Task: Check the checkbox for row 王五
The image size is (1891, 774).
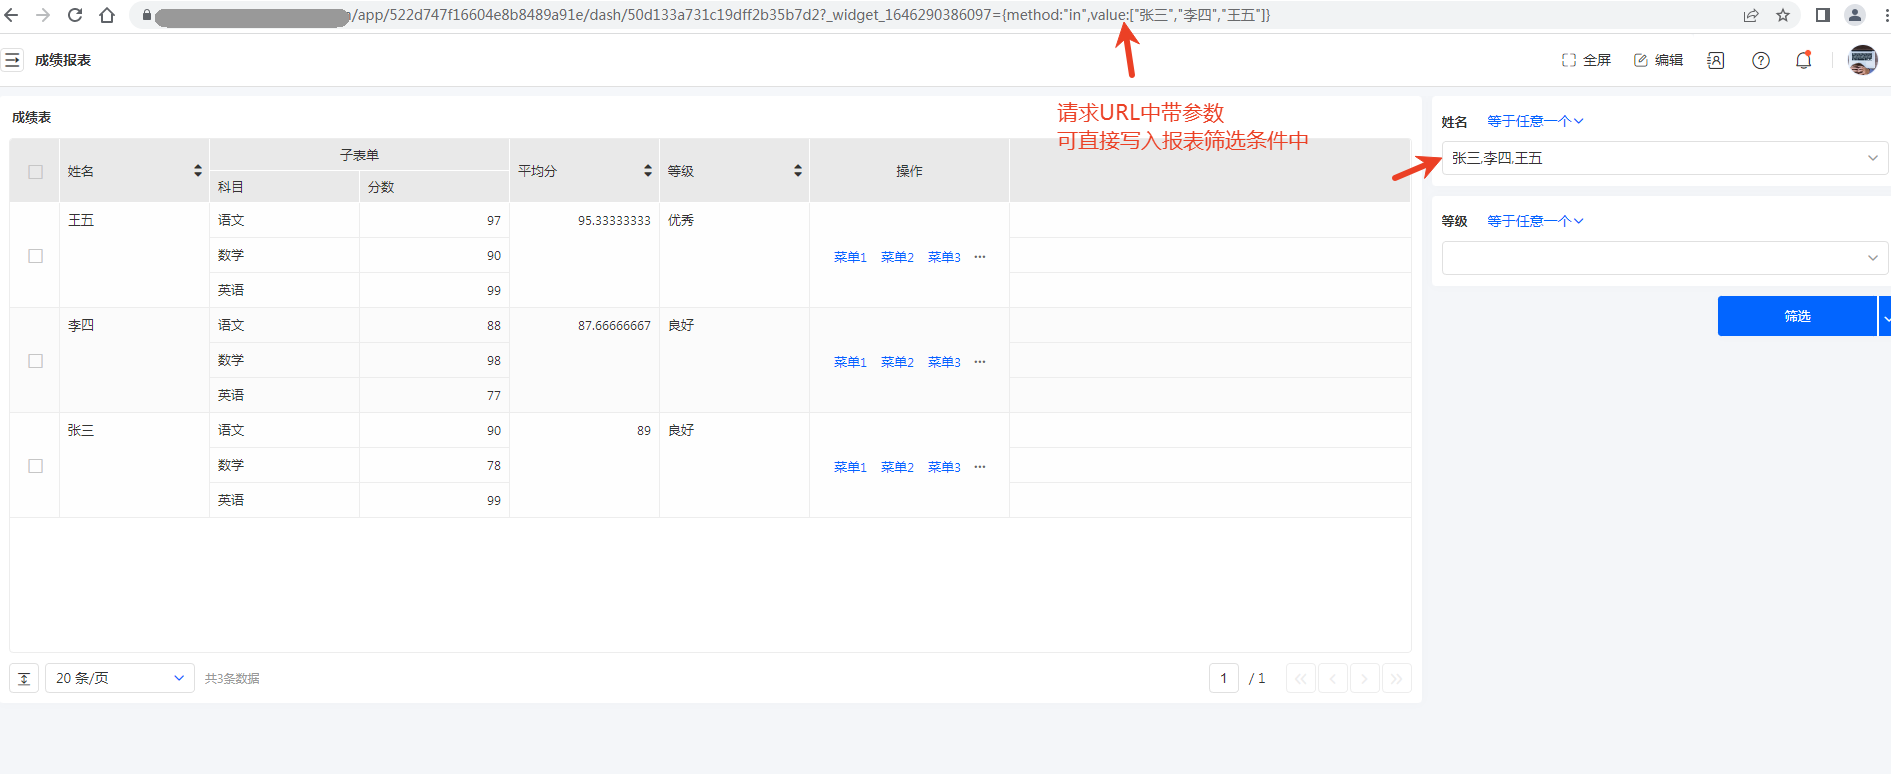Action: coord(36,256)
